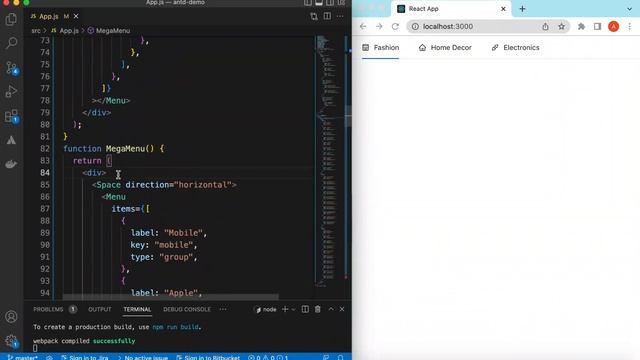This screenshot has width=640, height=360.
Task: Kill the terminal with trash icon
Action: 318,309
